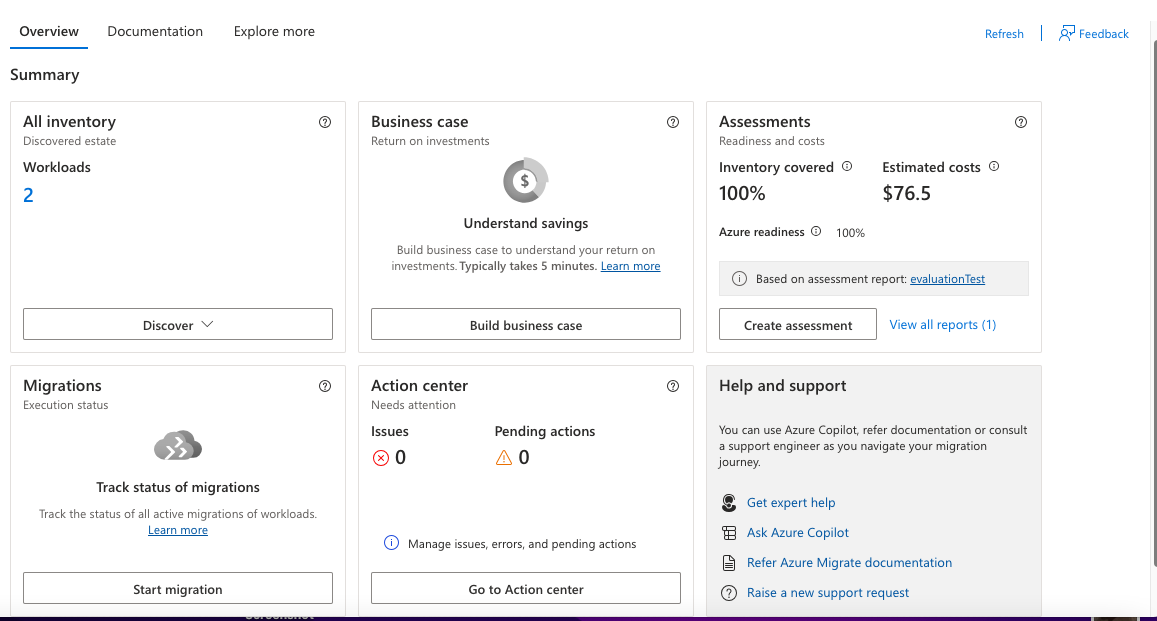Open help icon on Migrations card
1157x621 pixels.
(x=325, y=386)
